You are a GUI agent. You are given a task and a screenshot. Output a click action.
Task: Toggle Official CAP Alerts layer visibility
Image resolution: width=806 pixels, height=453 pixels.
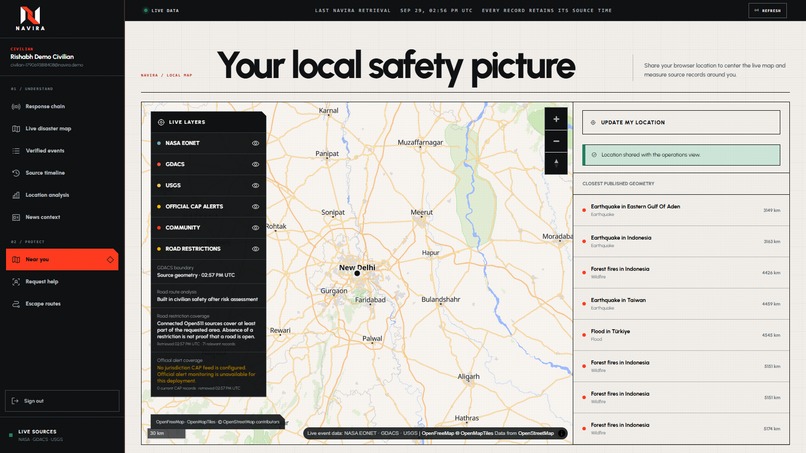tap(255, 207)
